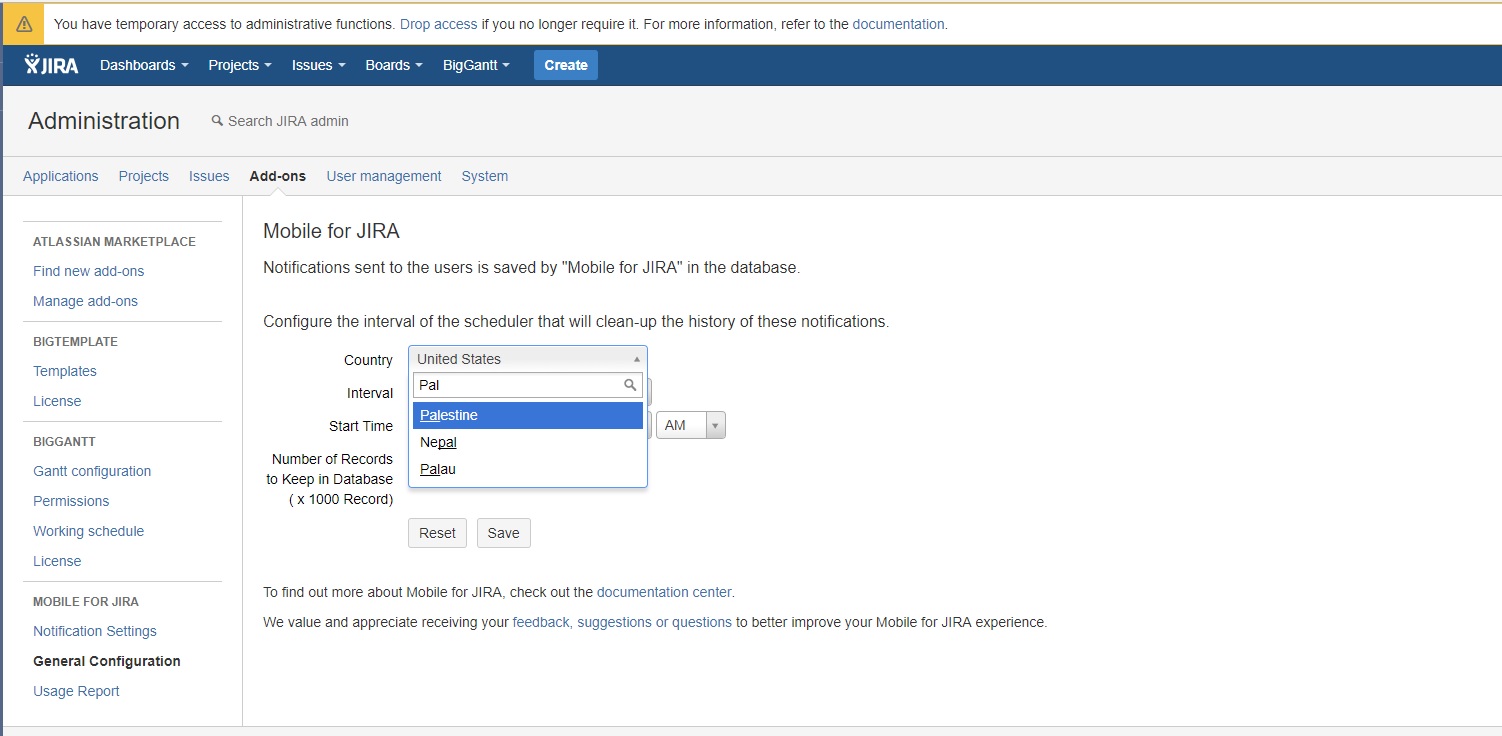Click the JIRA logo in header
Screen dimensions: 1502x736
[x=52, y=65]
